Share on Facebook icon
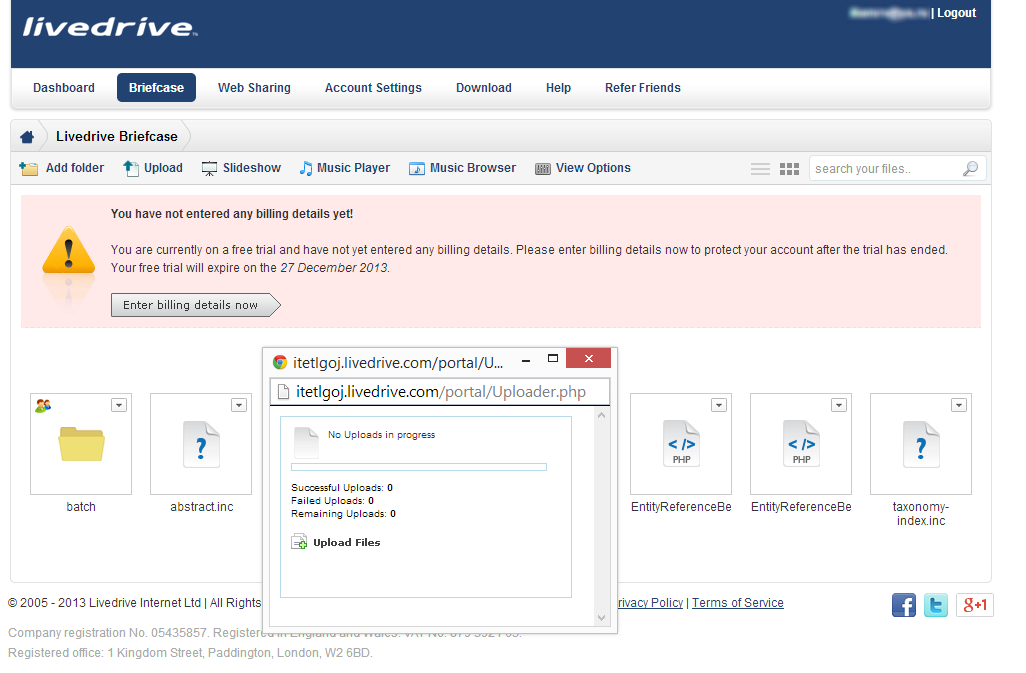The width and height of the screenshot is (1026, 673). pos(904,605)
